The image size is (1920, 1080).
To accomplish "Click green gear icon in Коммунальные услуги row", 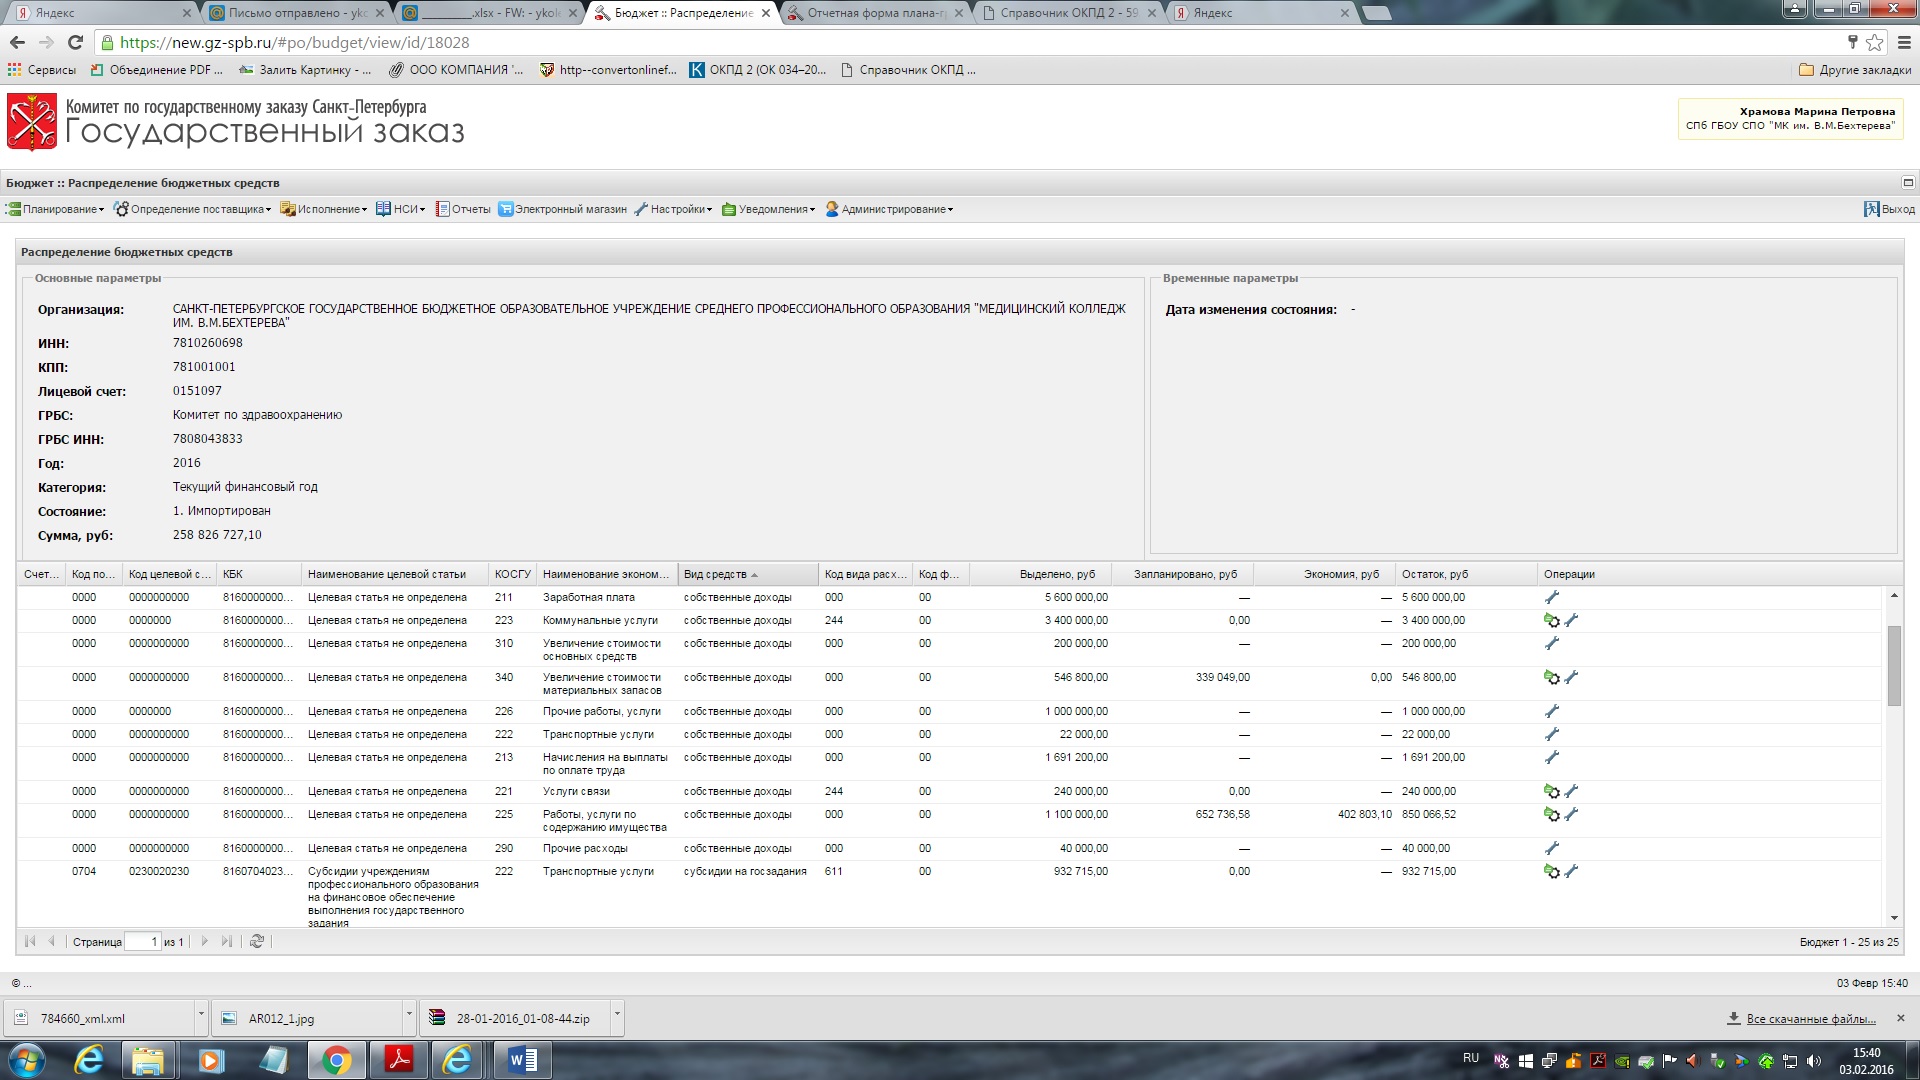I will 1552,621.
